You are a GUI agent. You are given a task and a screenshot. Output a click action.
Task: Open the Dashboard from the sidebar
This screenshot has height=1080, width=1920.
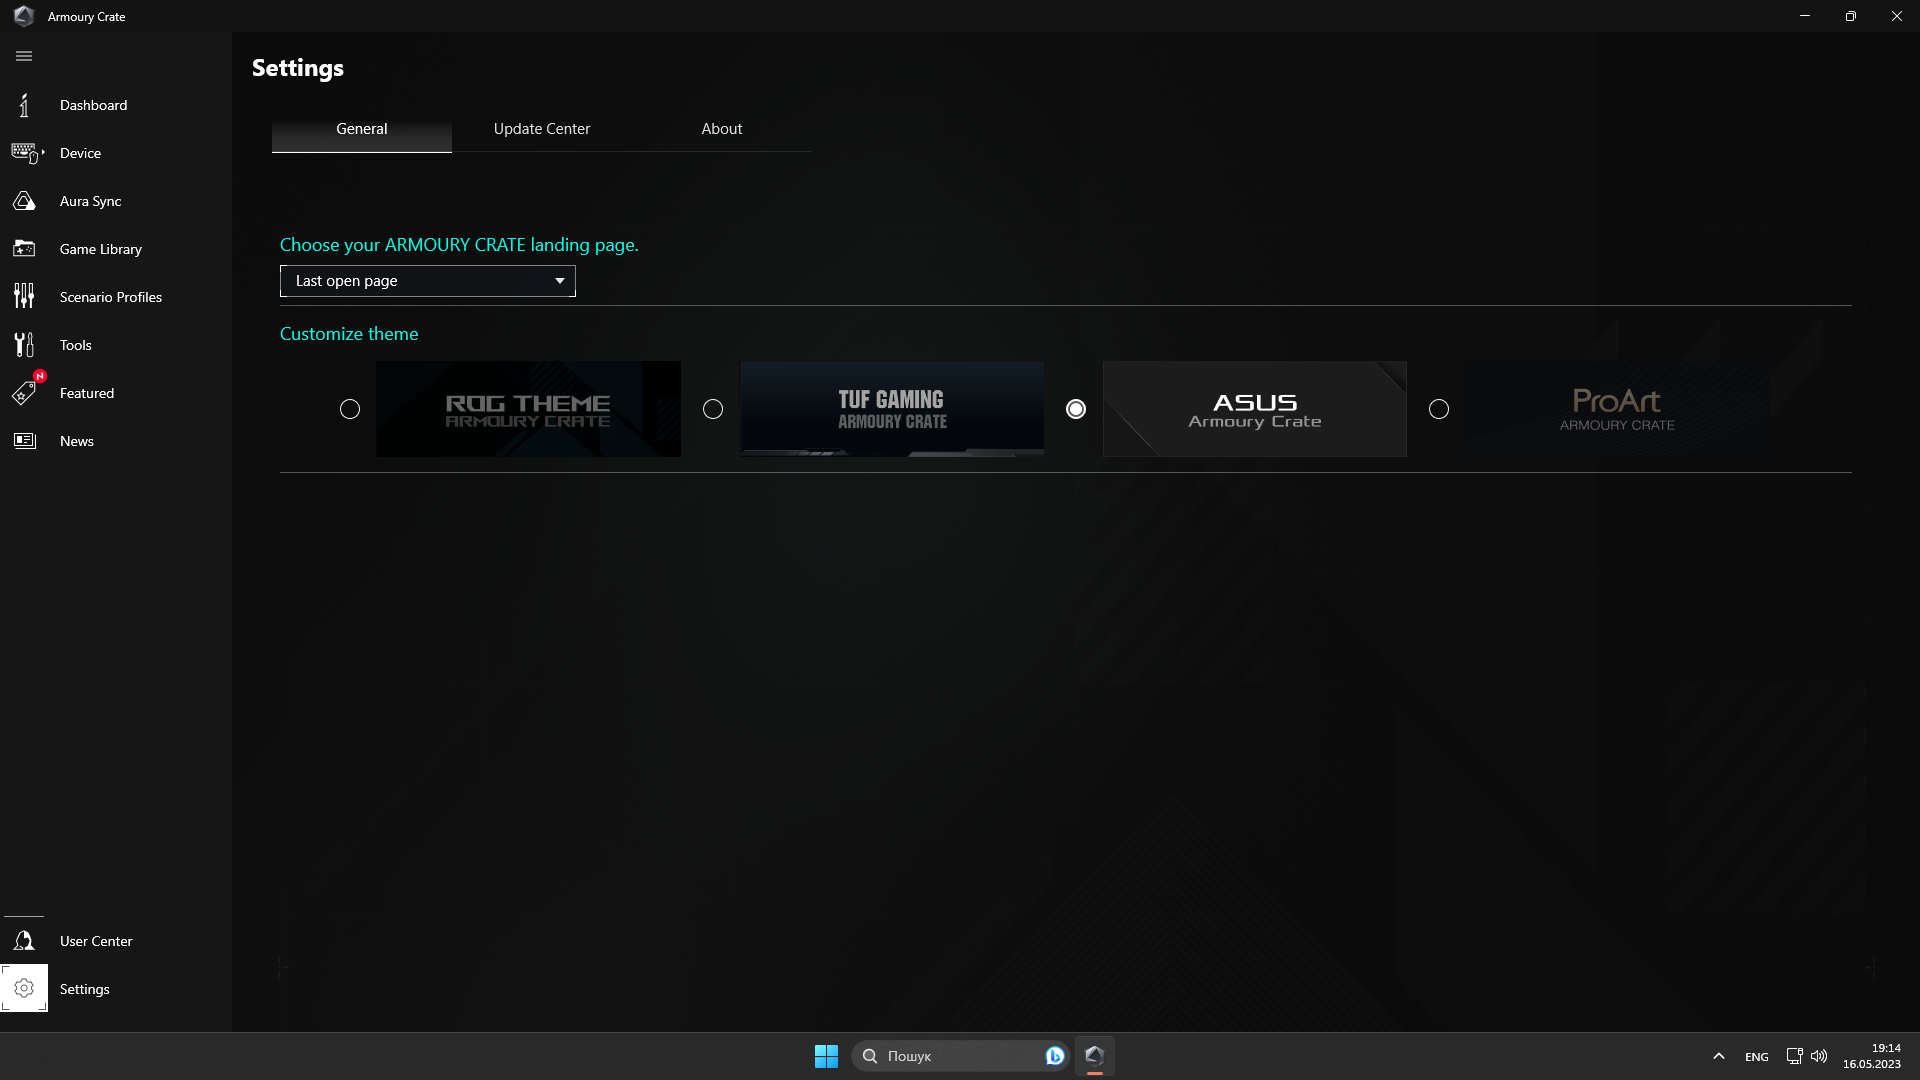[x=94, y=105]
